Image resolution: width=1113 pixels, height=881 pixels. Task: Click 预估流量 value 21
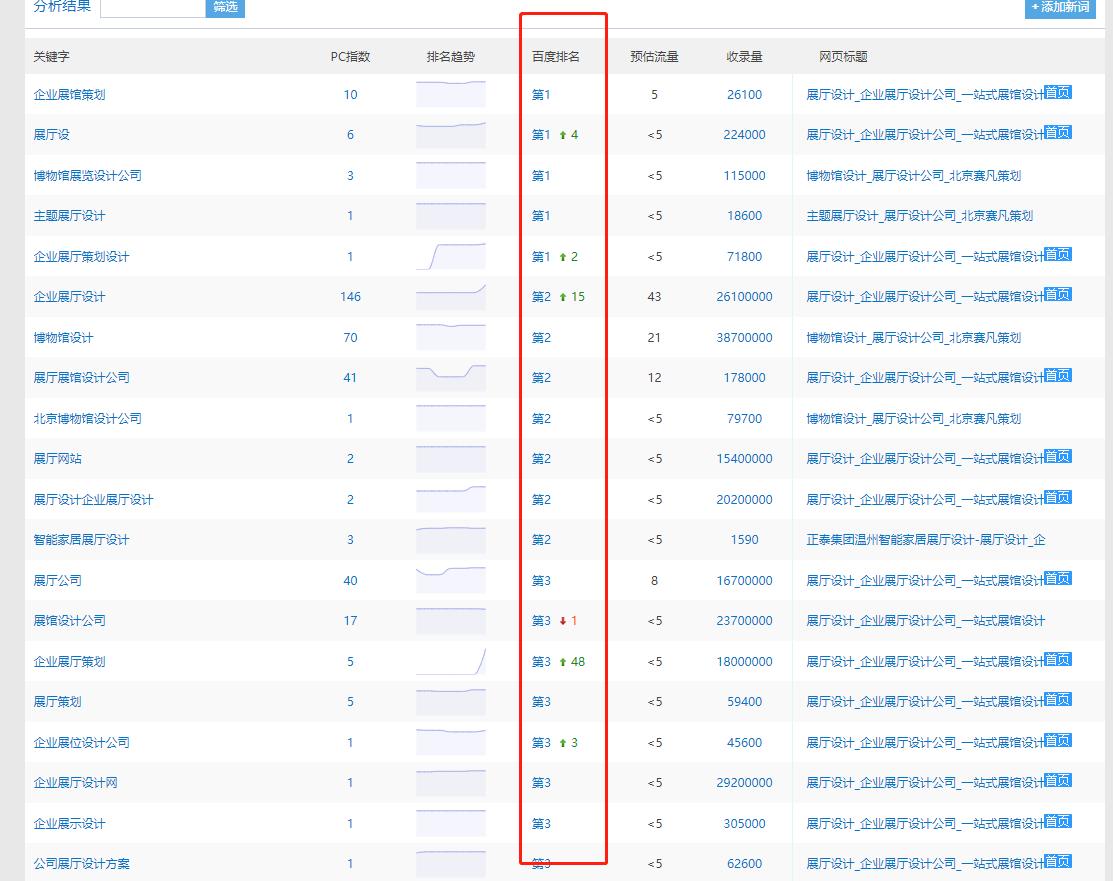click(x=654, y=338)
